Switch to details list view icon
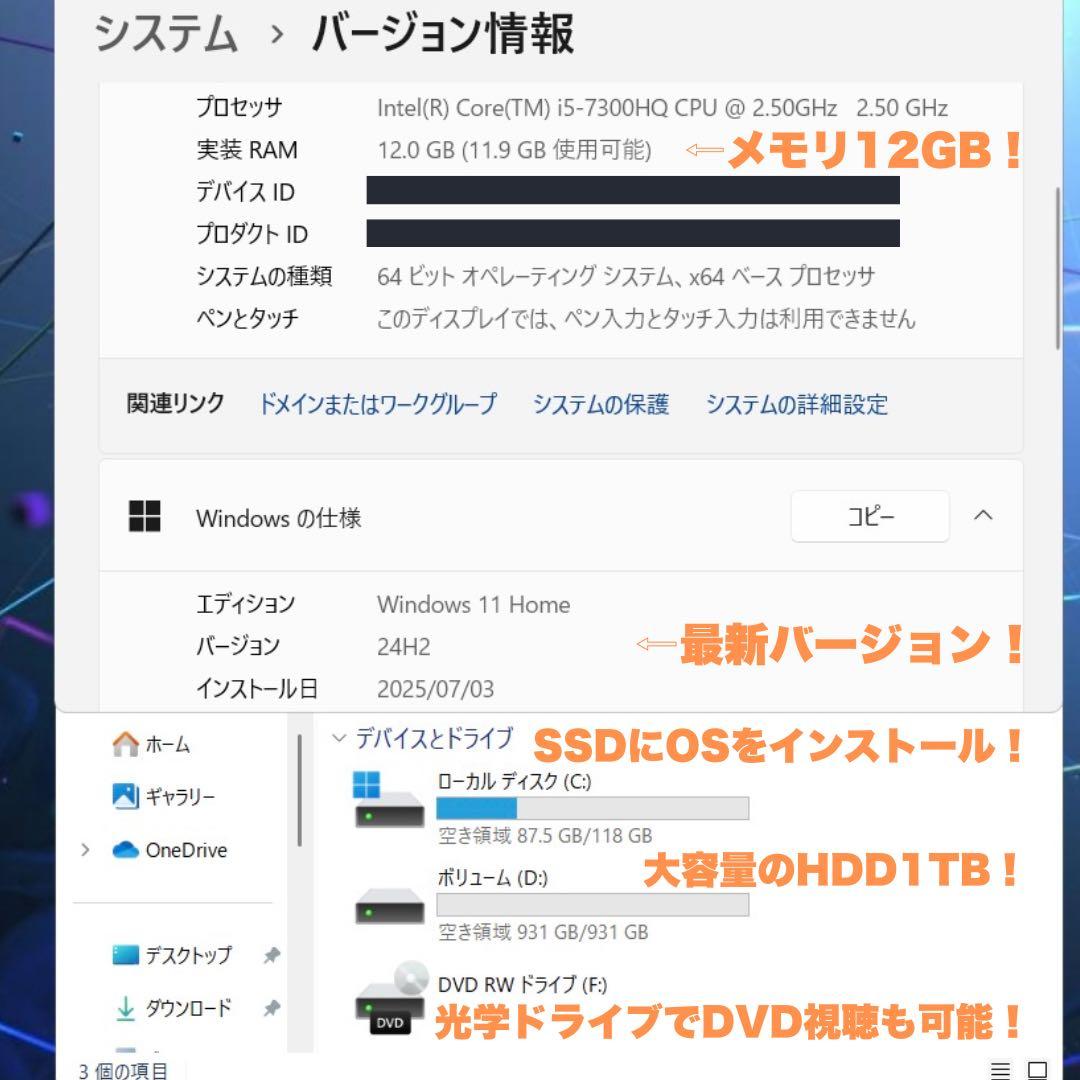 point(1000,1070)
